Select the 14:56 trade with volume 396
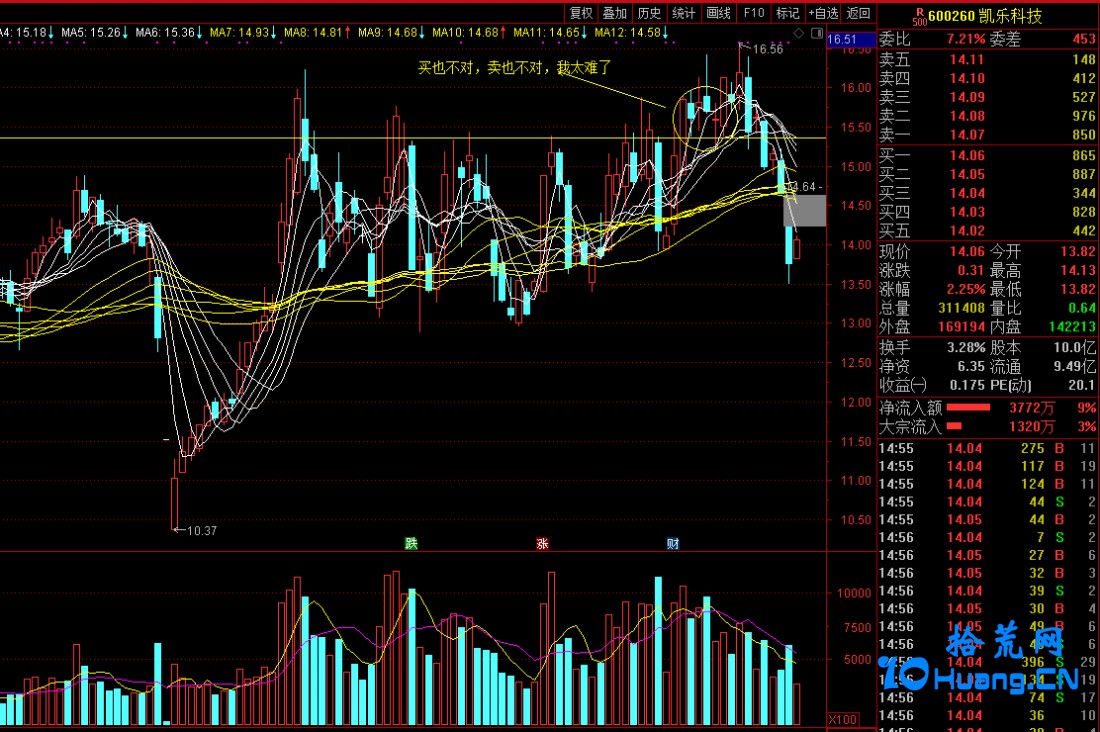1100x732 pixels. (988, 663)
